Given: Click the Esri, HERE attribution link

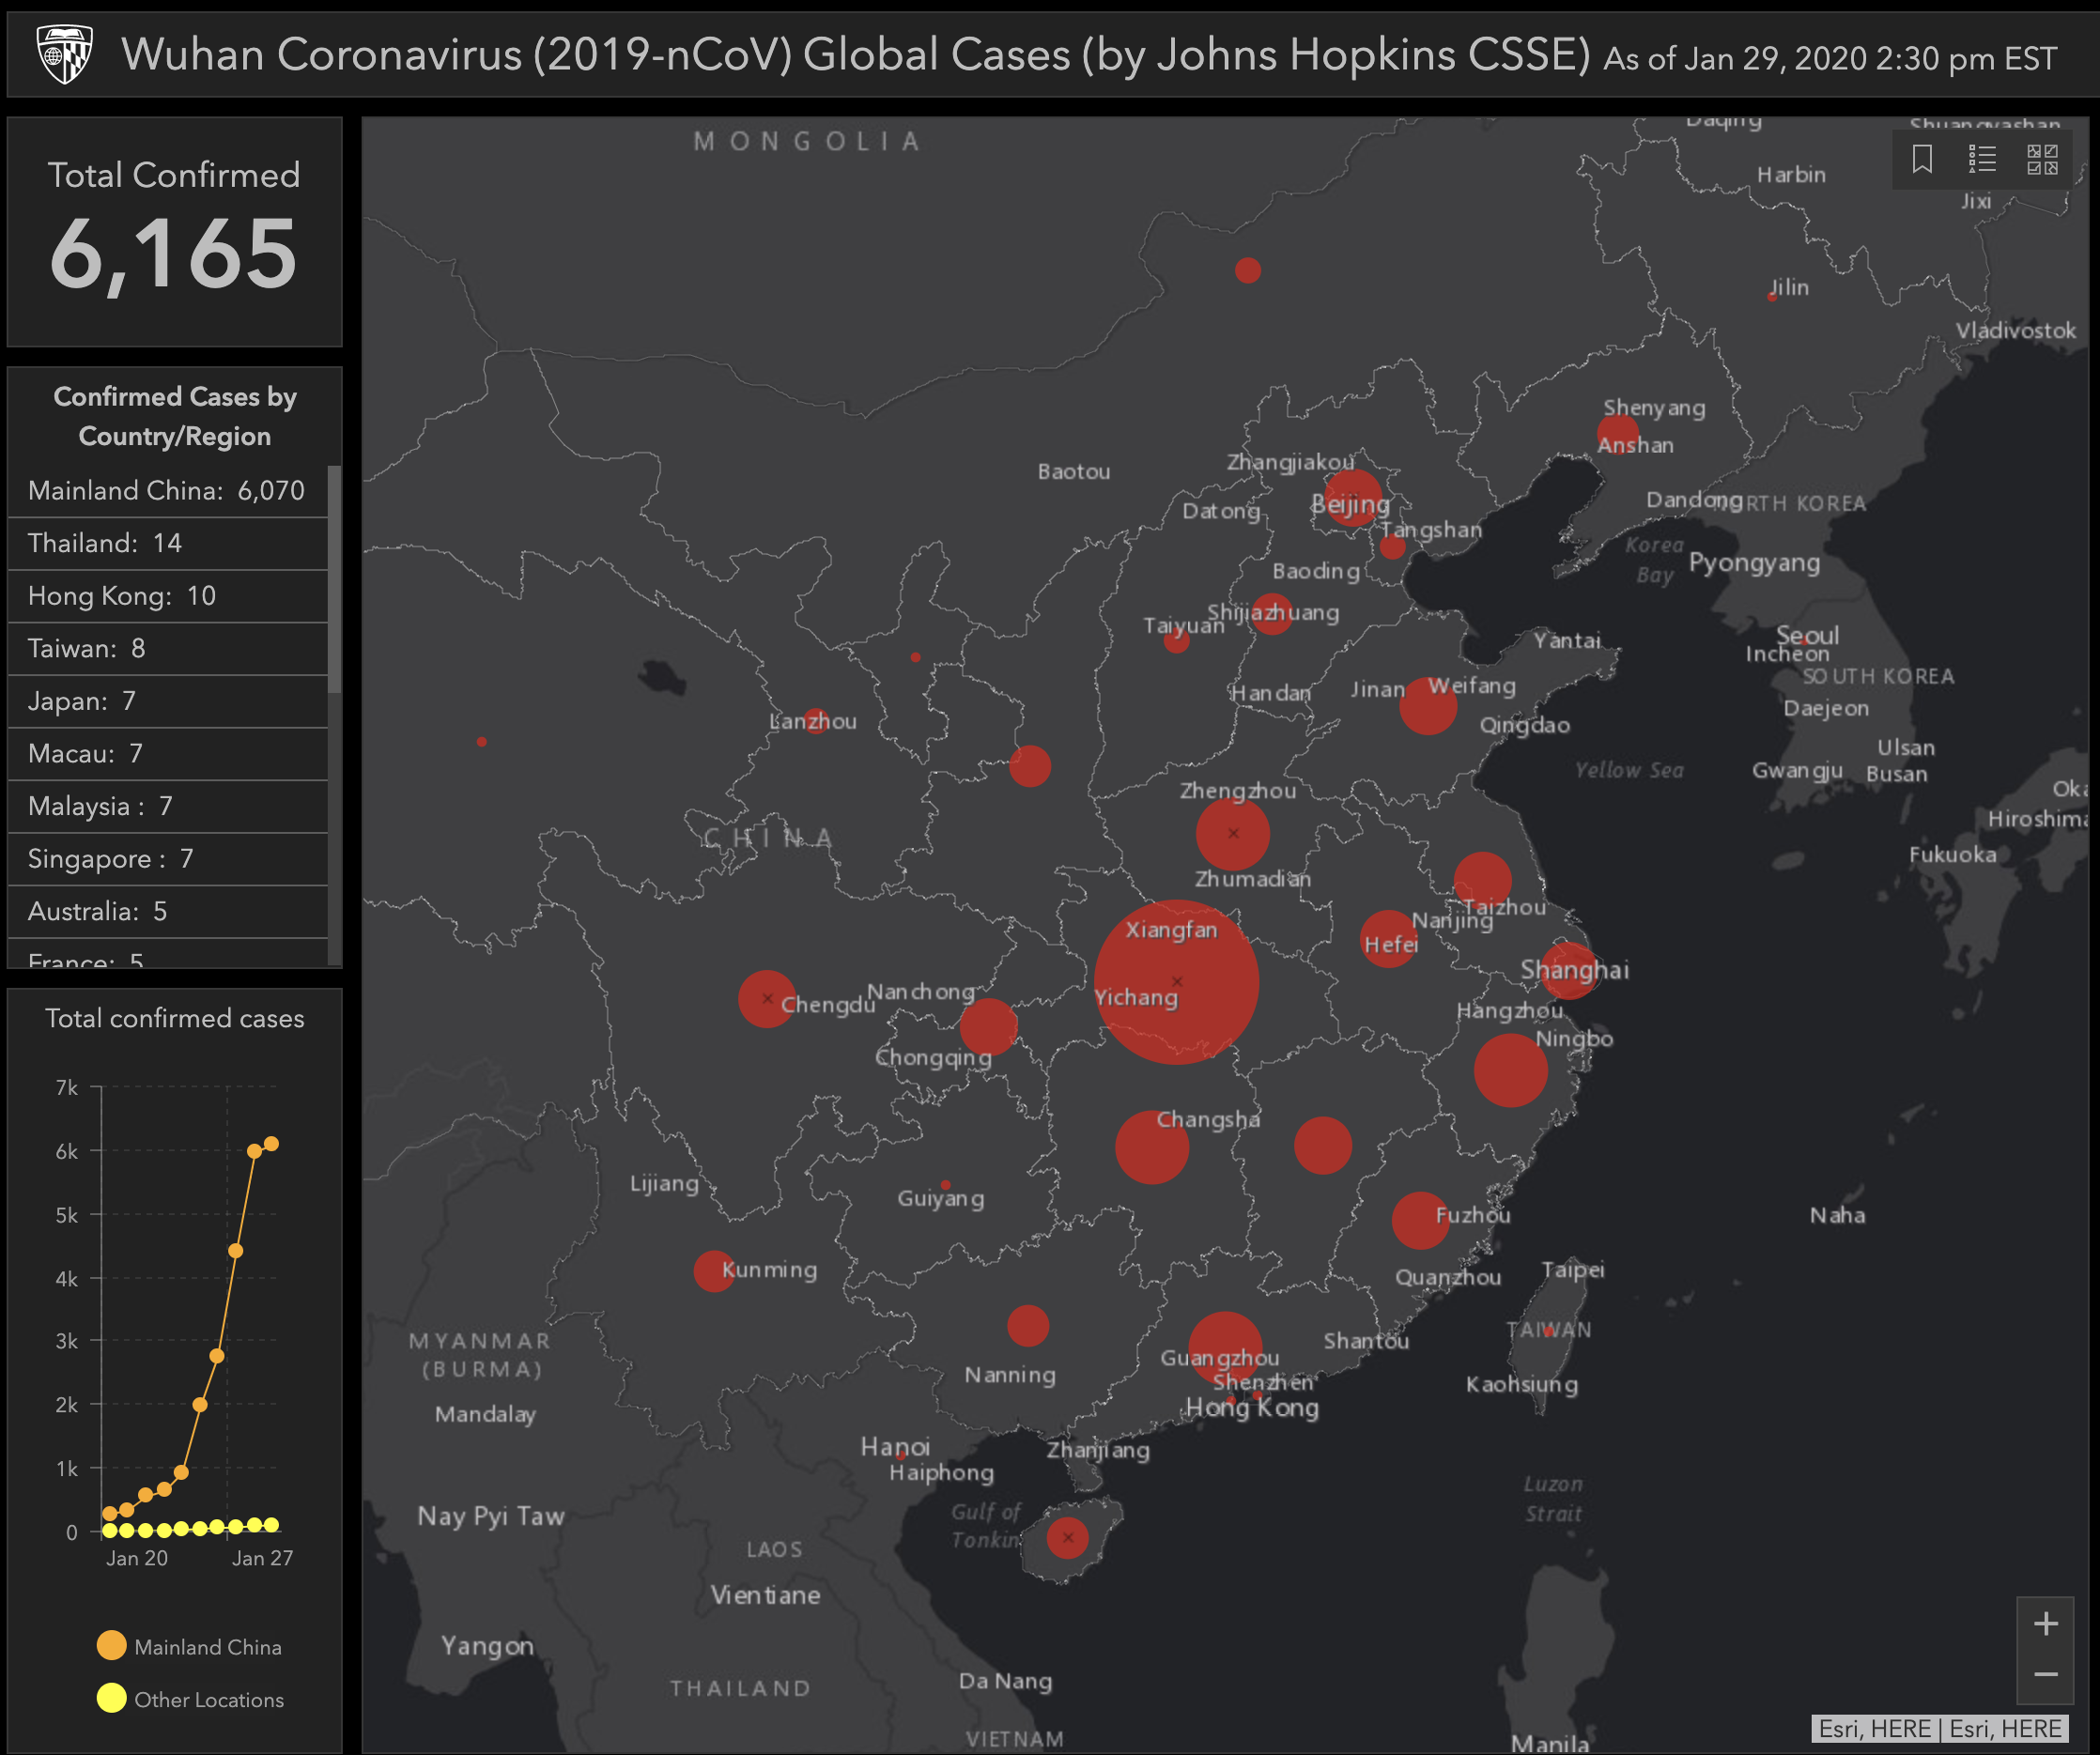Looking at the screenshot, I should click(1940, 1728).
